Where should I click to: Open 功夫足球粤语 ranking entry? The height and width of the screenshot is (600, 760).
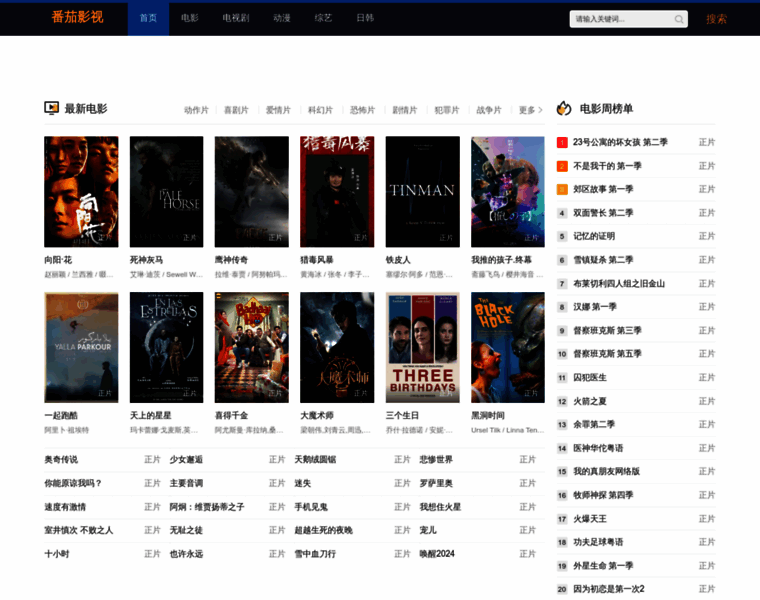598,542
